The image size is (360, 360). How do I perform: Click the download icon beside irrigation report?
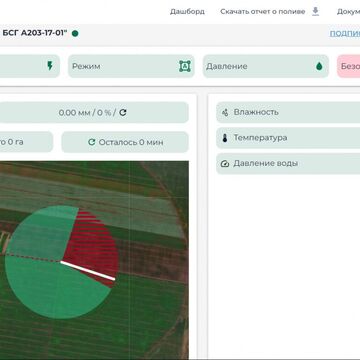[315, 12]
